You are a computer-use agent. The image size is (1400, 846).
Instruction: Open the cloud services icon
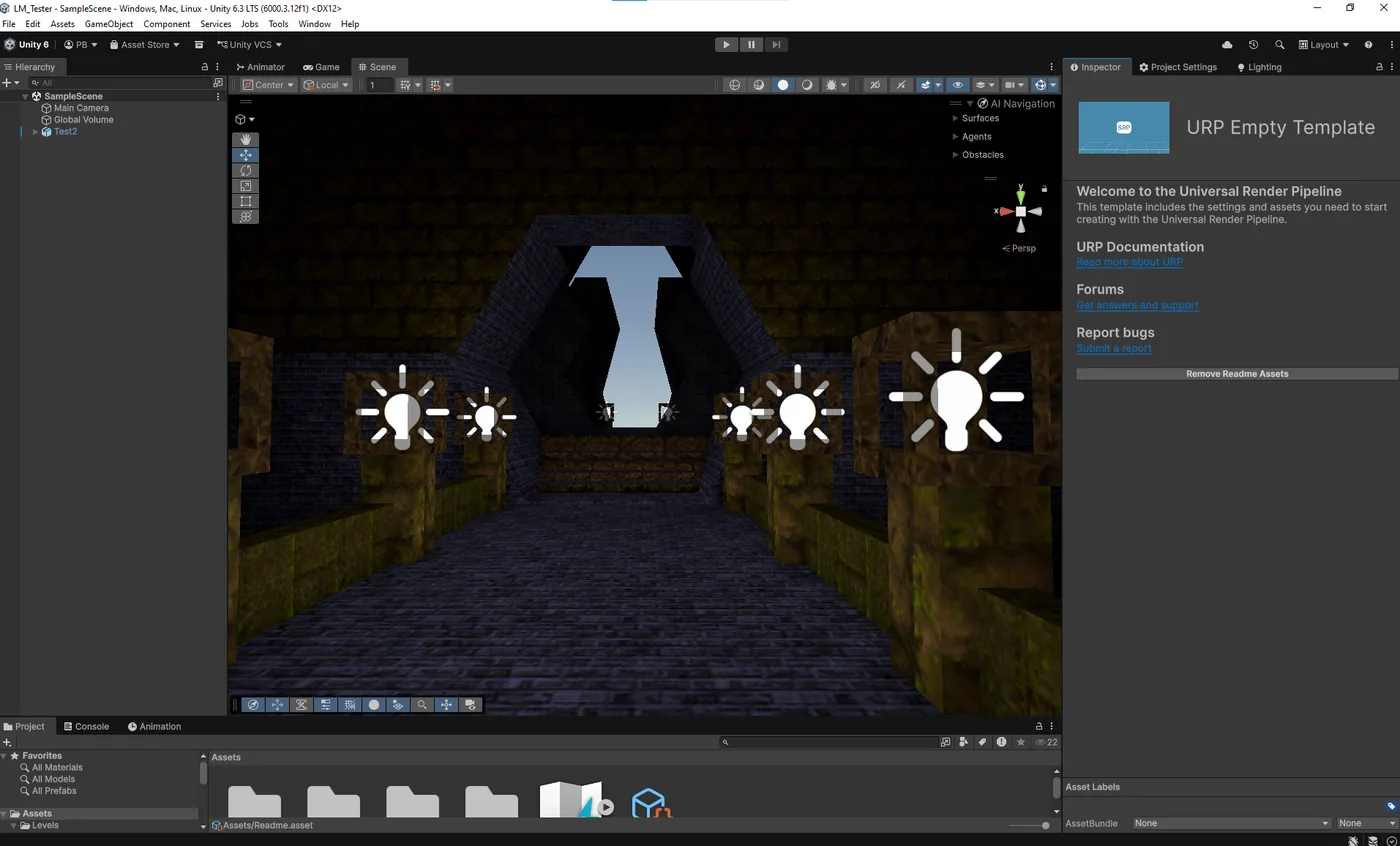coord(1227,45)
